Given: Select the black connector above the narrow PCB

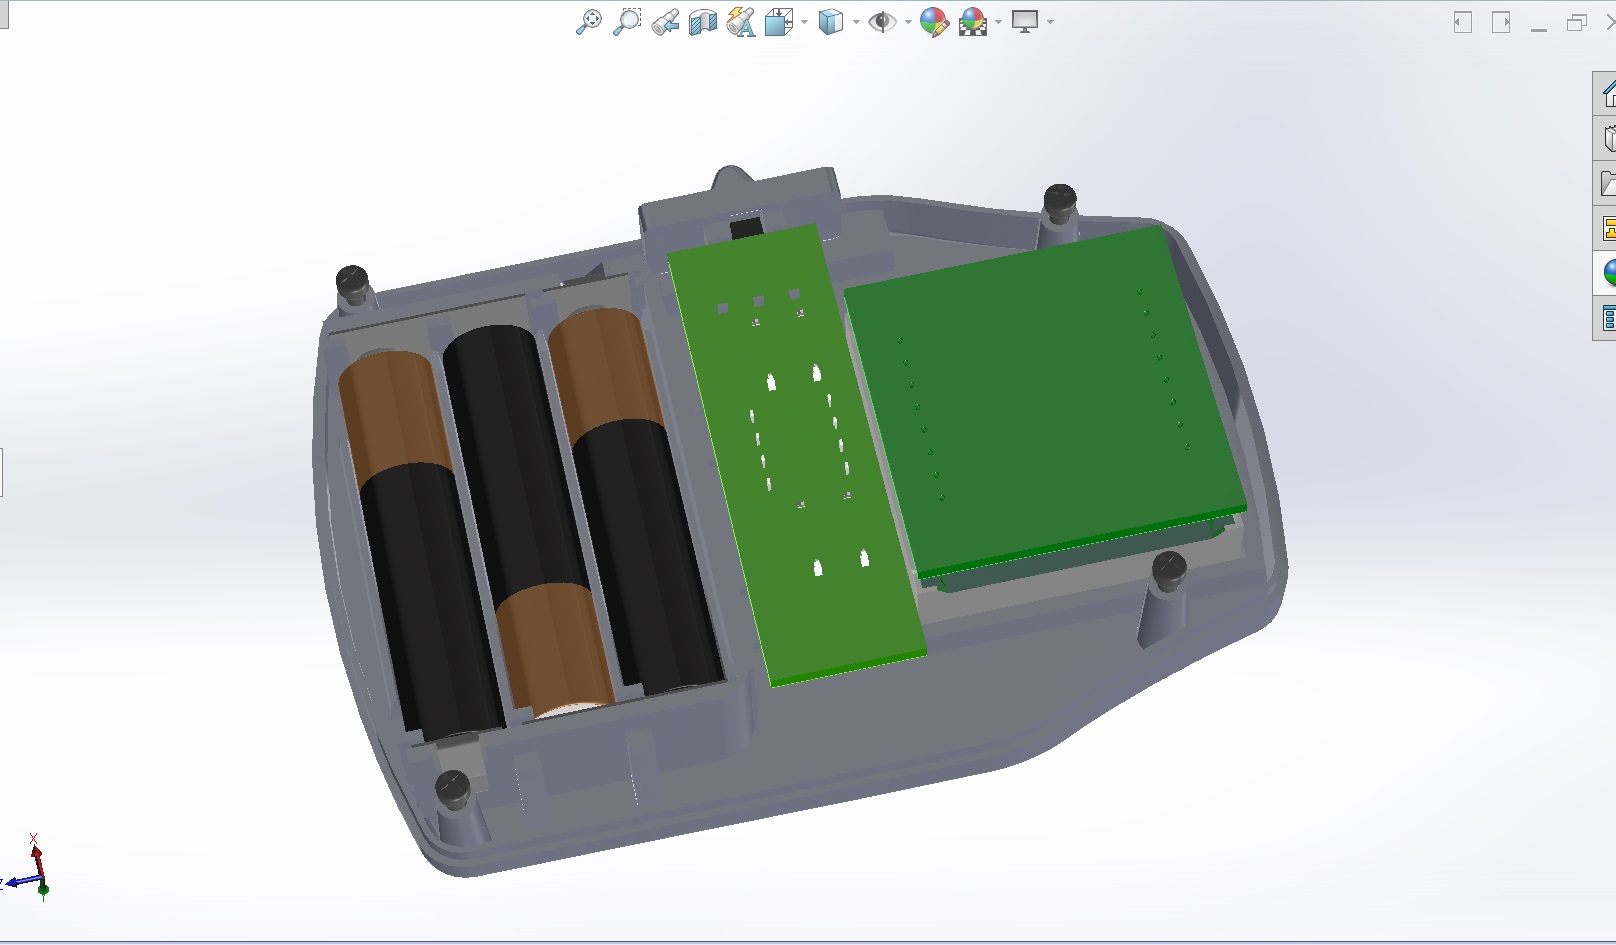Looking at the screenshot, I should pyautogui.click(x=746, y=229).
